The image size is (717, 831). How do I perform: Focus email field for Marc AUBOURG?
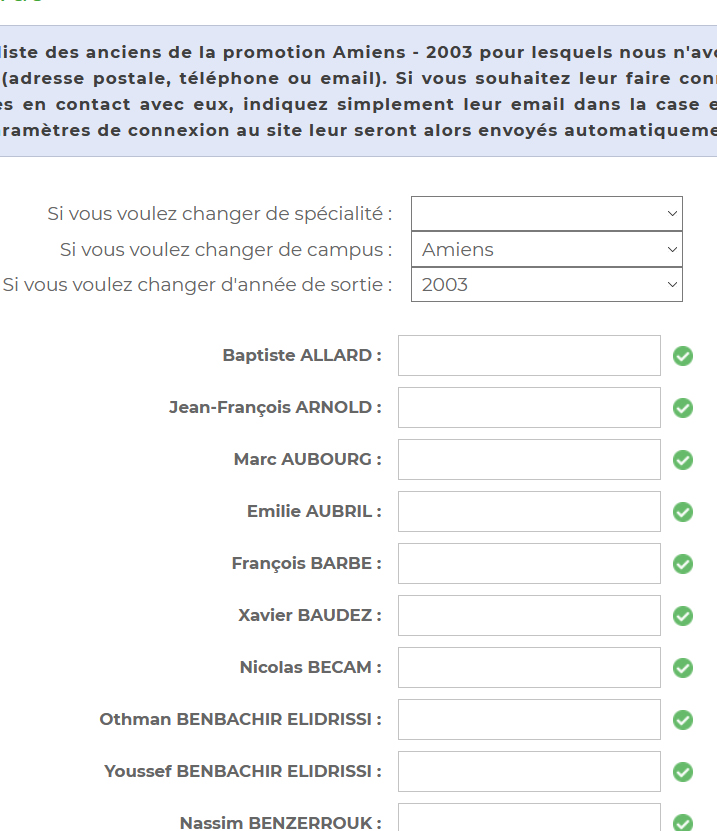point(529,460)
